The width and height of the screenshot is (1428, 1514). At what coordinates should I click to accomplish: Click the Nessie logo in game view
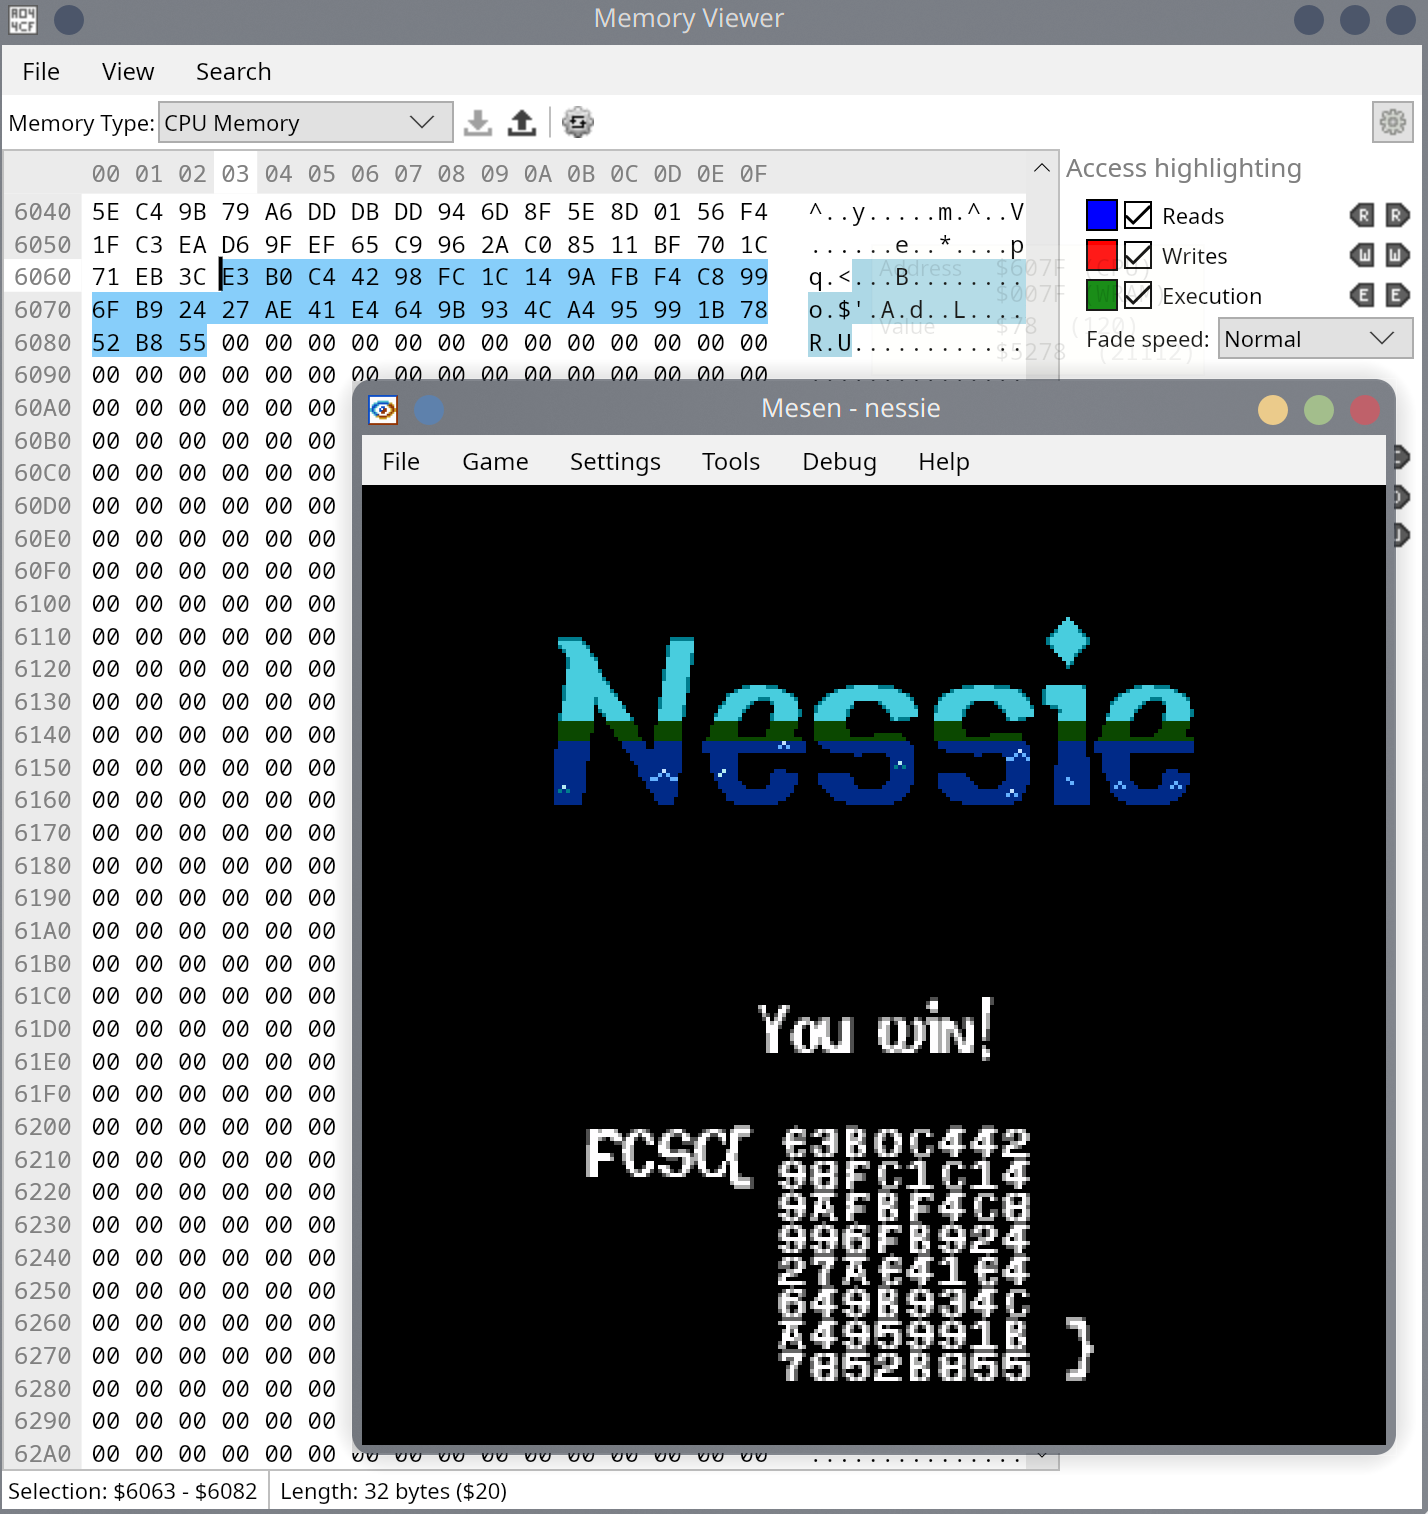tap(874, 713)
